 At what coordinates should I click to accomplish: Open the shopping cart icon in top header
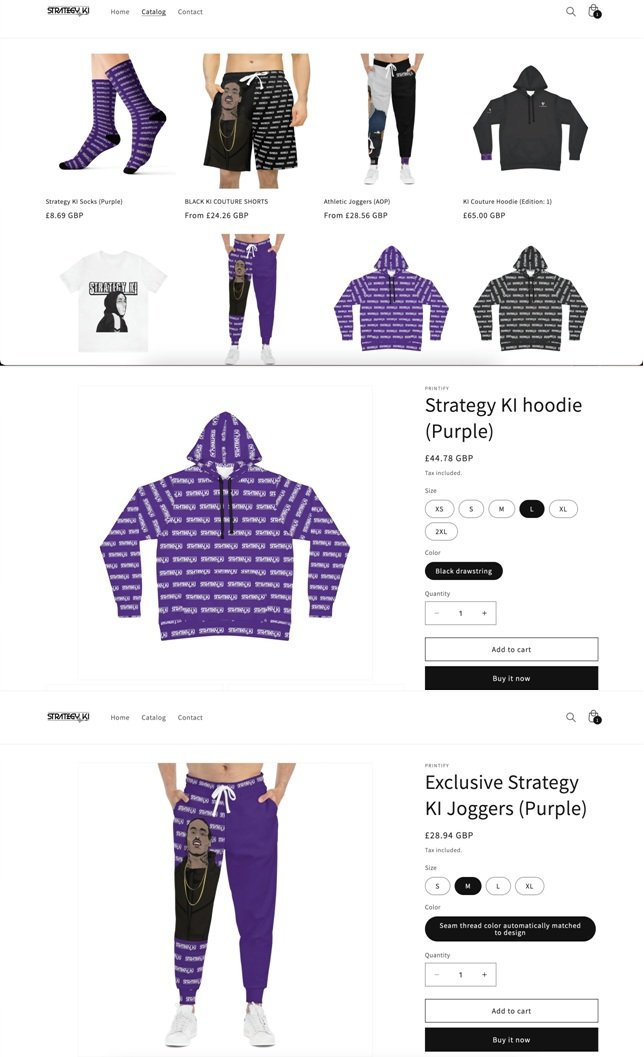(x=593, y=11)
